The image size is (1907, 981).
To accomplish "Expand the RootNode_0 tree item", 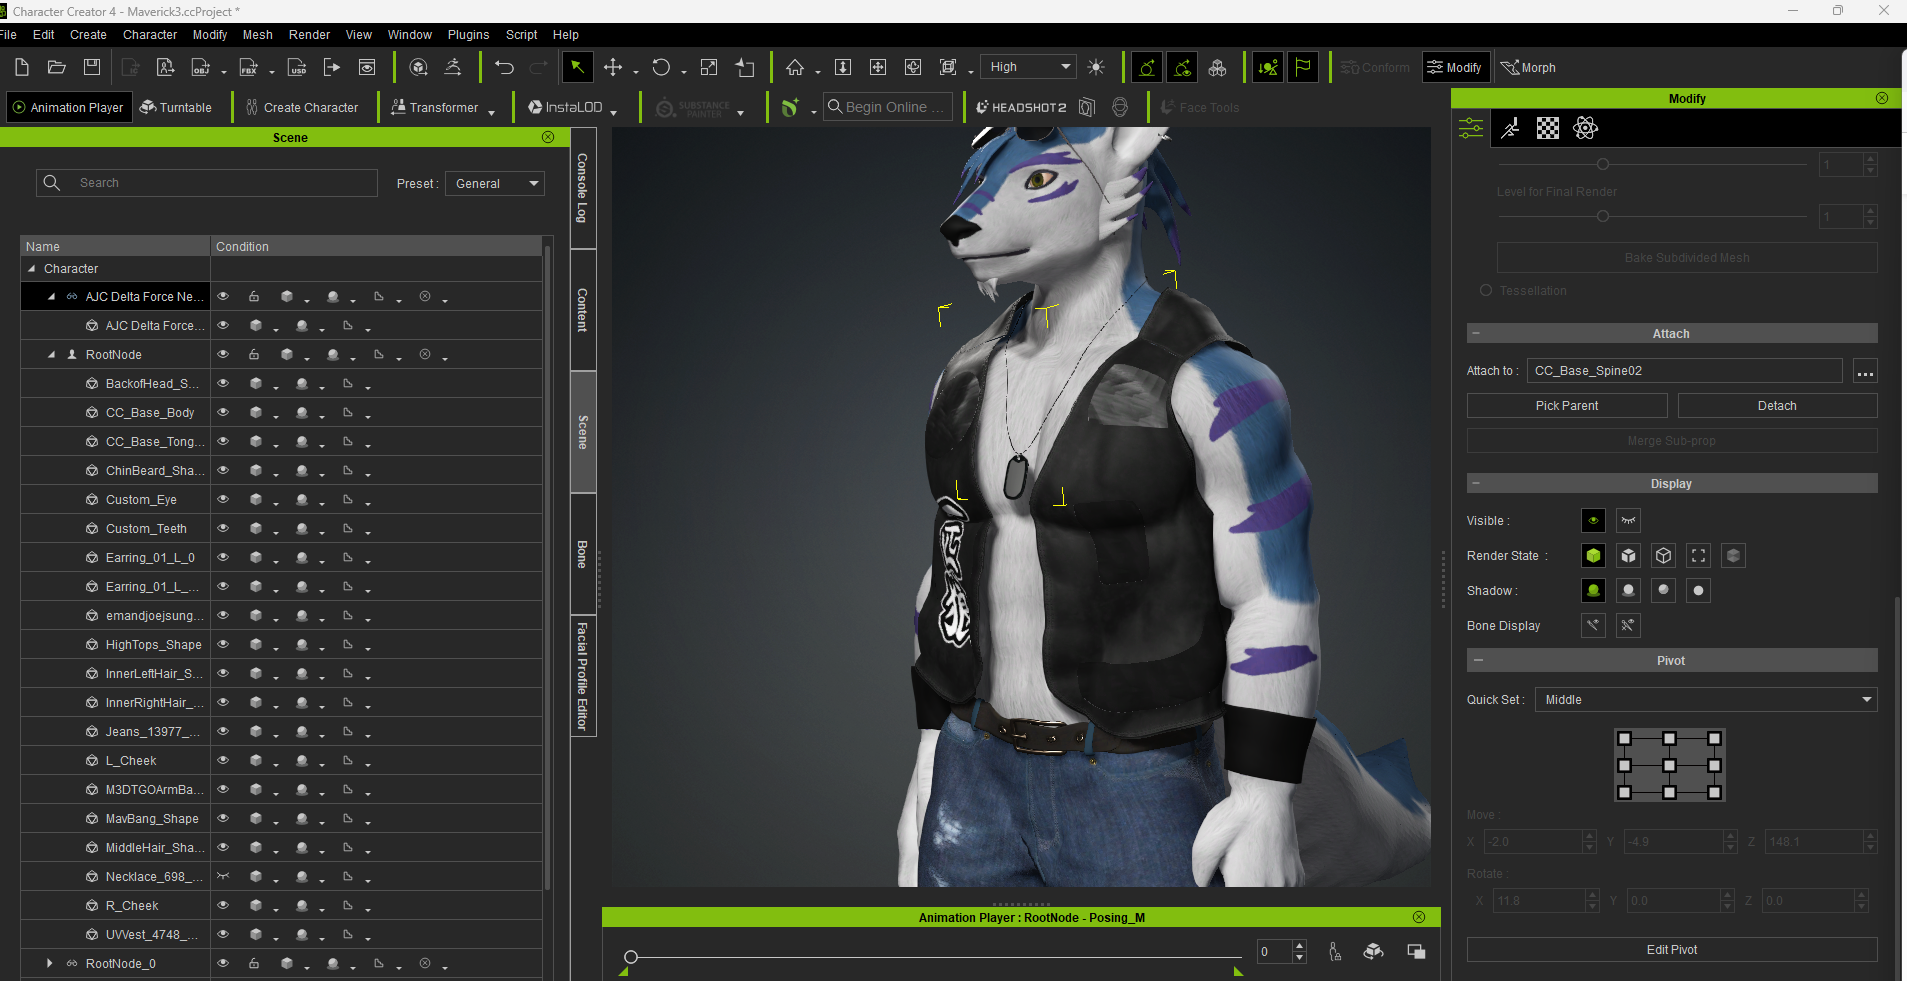I will point(50,963).
